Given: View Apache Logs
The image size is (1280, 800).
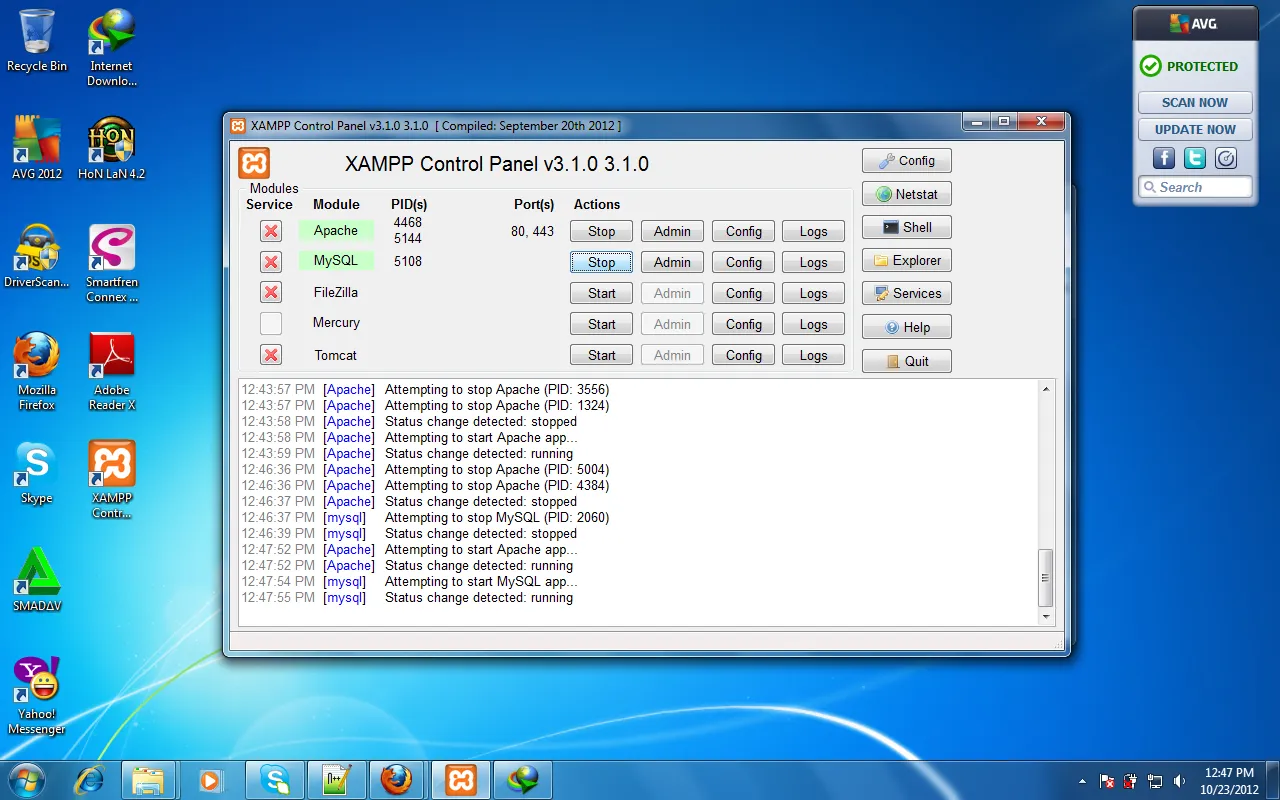Looking at the screenshot, I should (813, 231).
